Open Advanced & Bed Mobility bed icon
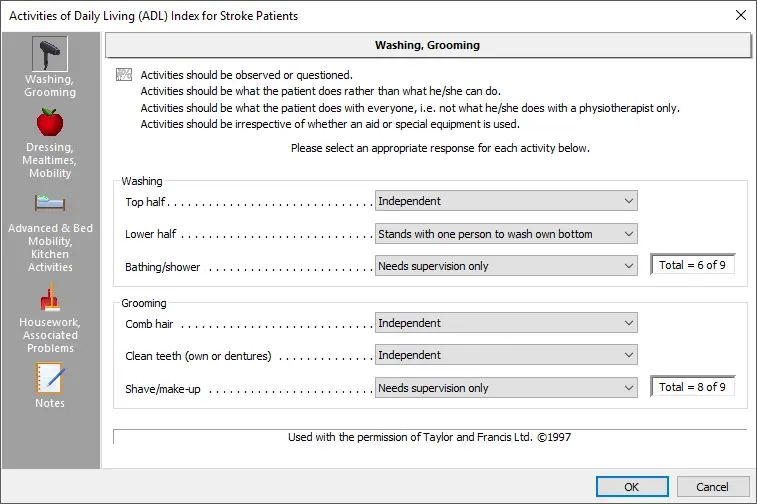The width and height of the screenshot is (757, 504). tap(50, 203)
